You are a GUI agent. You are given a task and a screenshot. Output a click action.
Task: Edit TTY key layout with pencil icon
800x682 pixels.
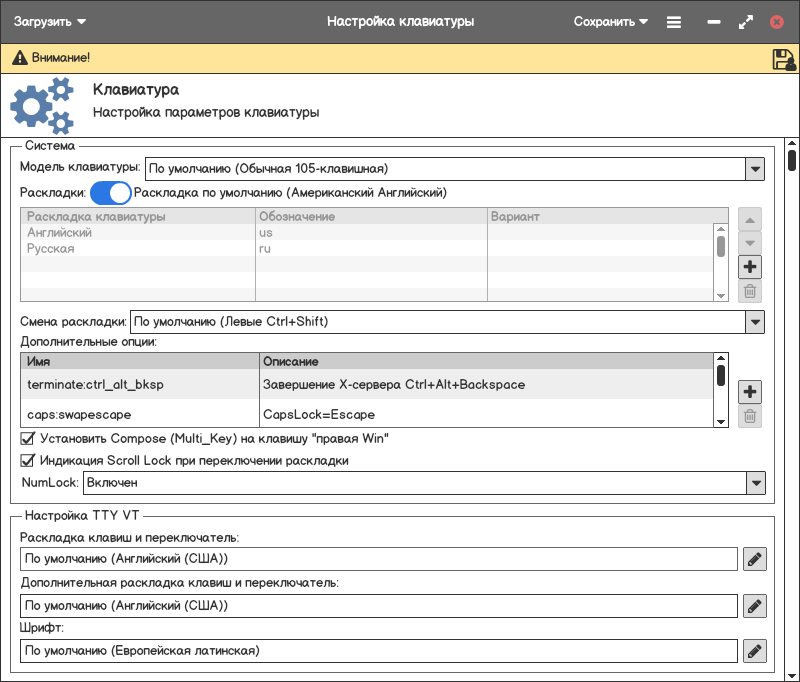[x=755, y=559]
